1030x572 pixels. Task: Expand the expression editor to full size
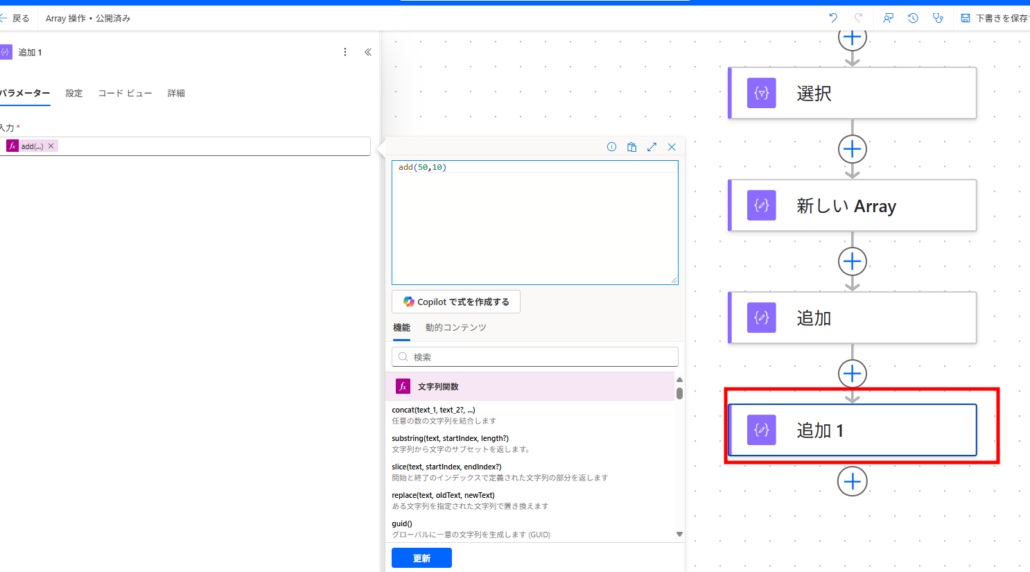[652, 147]
